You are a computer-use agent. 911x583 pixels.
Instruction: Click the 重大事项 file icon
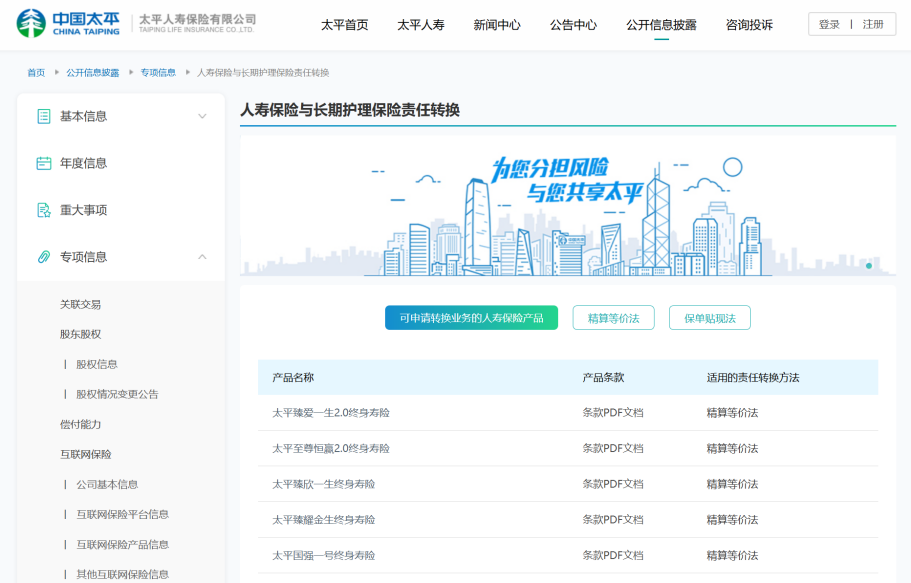coord(43,210)
